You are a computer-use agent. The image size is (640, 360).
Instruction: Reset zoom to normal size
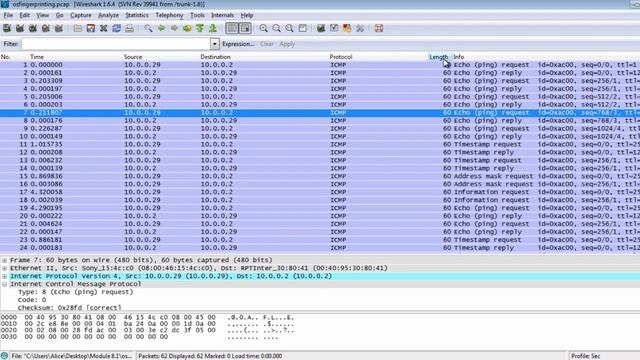point(289,28)
